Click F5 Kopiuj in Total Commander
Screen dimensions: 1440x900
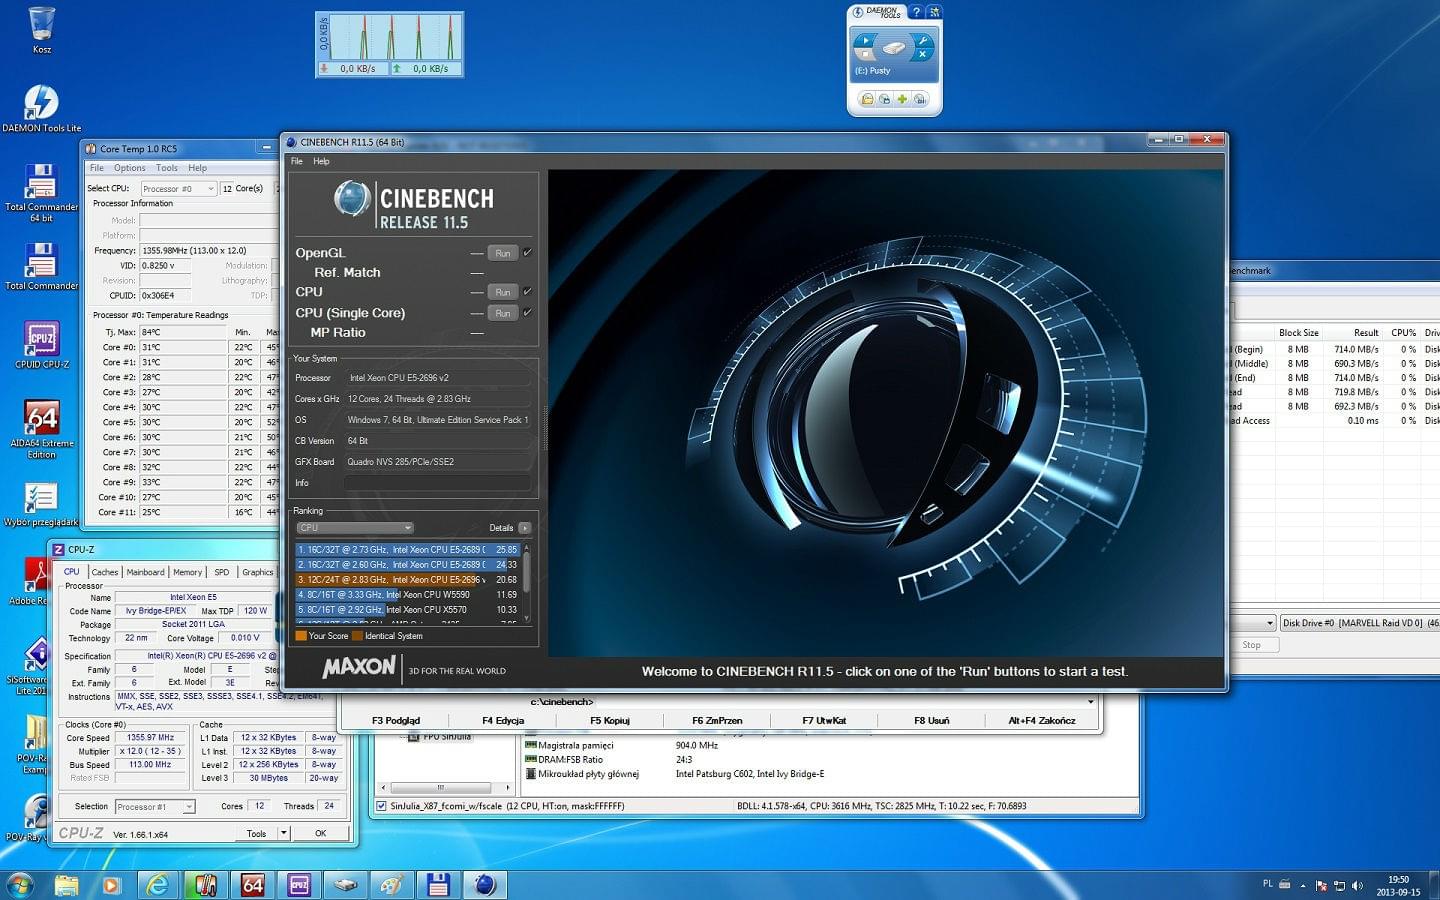[x=610, y=720]
